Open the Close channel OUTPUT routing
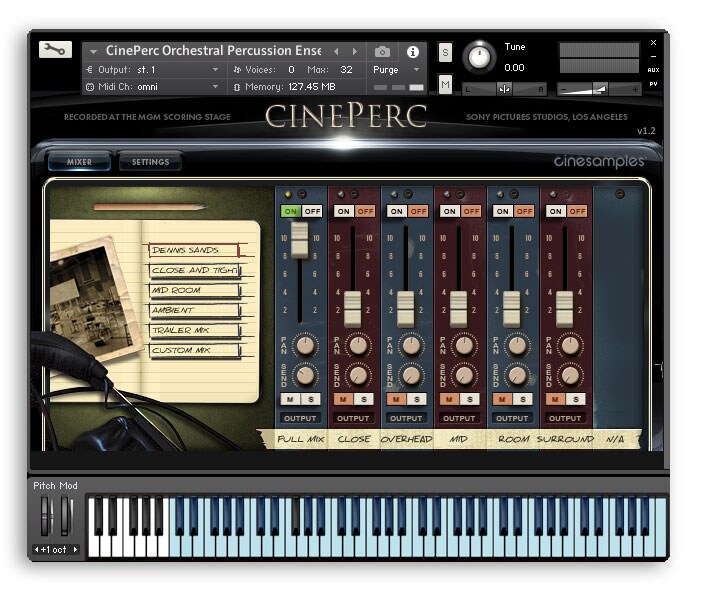This screenshot has height=589, width=711. tap(353, 418)
